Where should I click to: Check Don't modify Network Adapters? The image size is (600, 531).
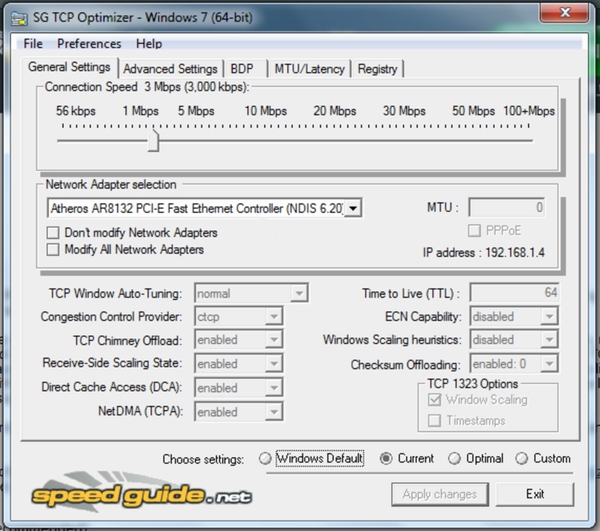[53, 233]
